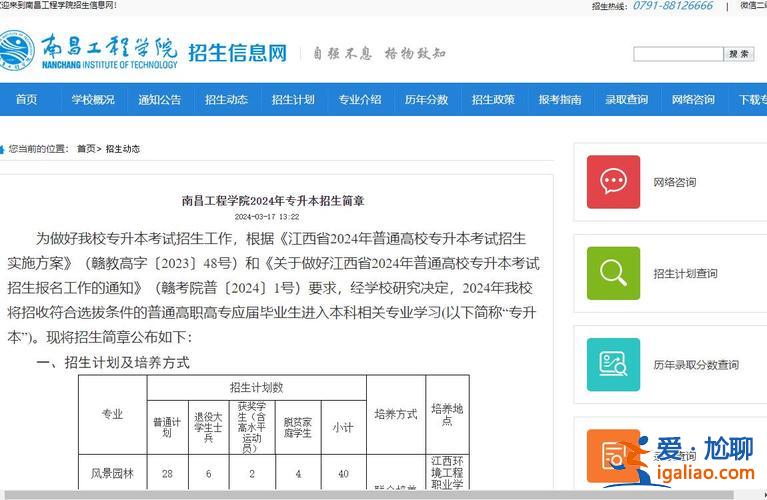Click the 风景园林 普通计划 value 28

167,474
